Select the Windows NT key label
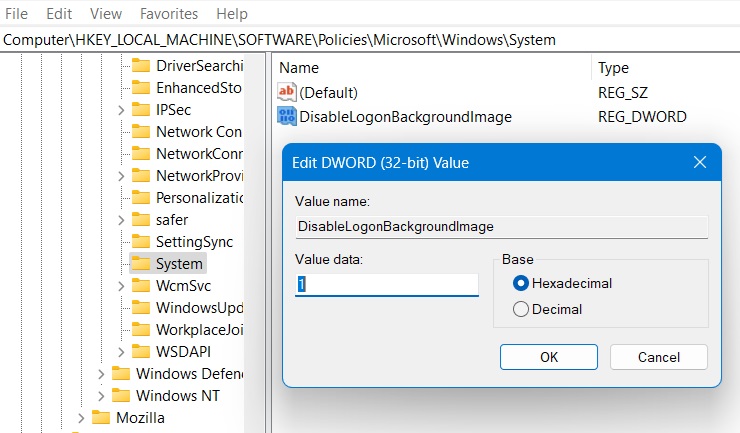Screen dimensions: 740x433 click(x=178, y=396)
